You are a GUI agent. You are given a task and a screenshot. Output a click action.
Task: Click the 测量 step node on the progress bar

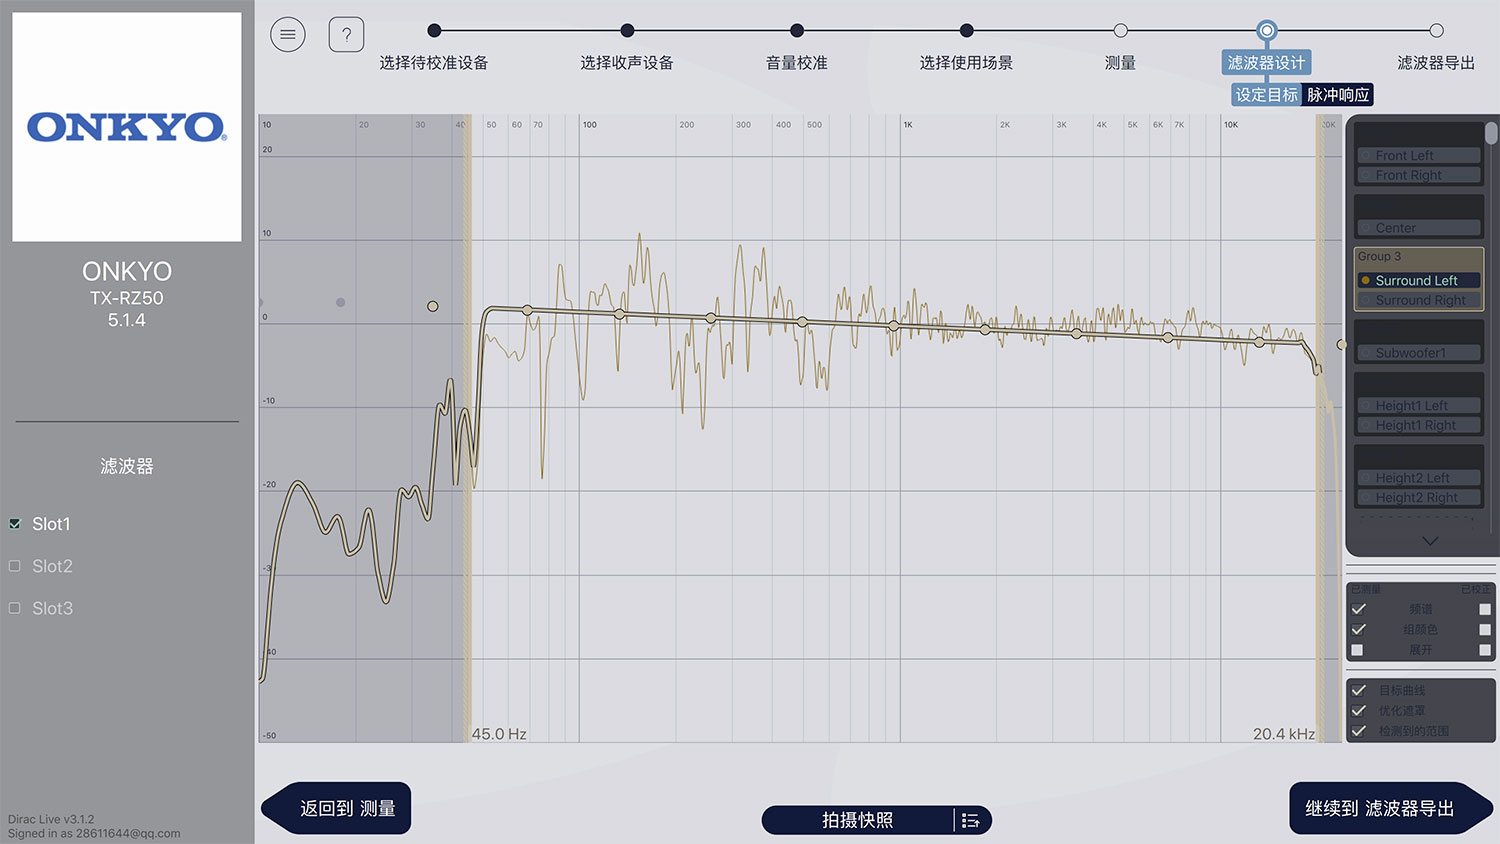(1120, 30)
